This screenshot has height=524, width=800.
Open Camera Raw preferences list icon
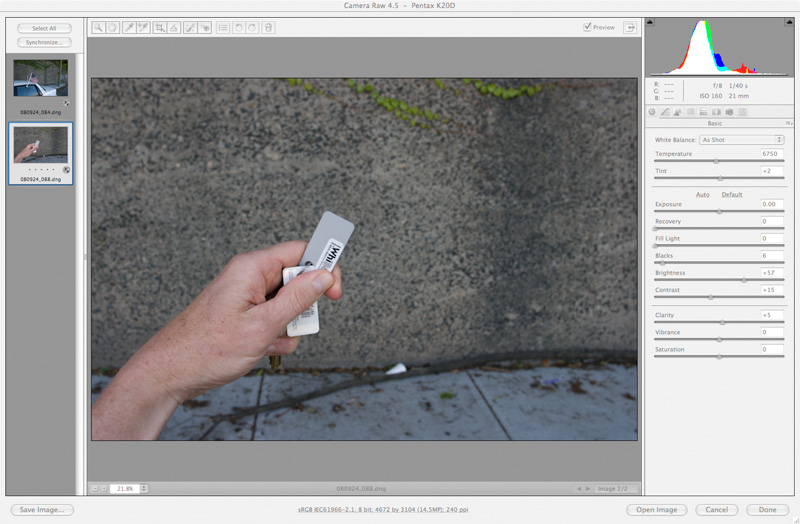point(222,28)
